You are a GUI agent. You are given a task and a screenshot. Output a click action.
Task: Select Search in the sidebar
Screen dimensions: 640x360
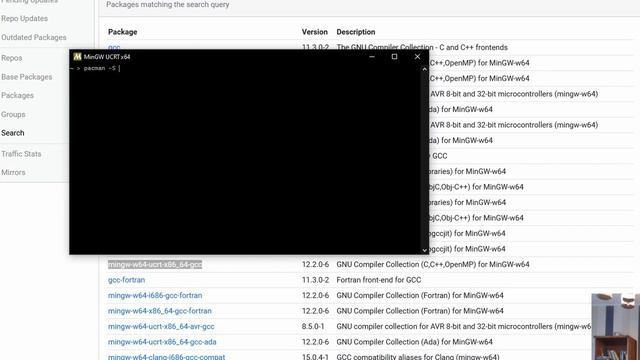(13, 133)
